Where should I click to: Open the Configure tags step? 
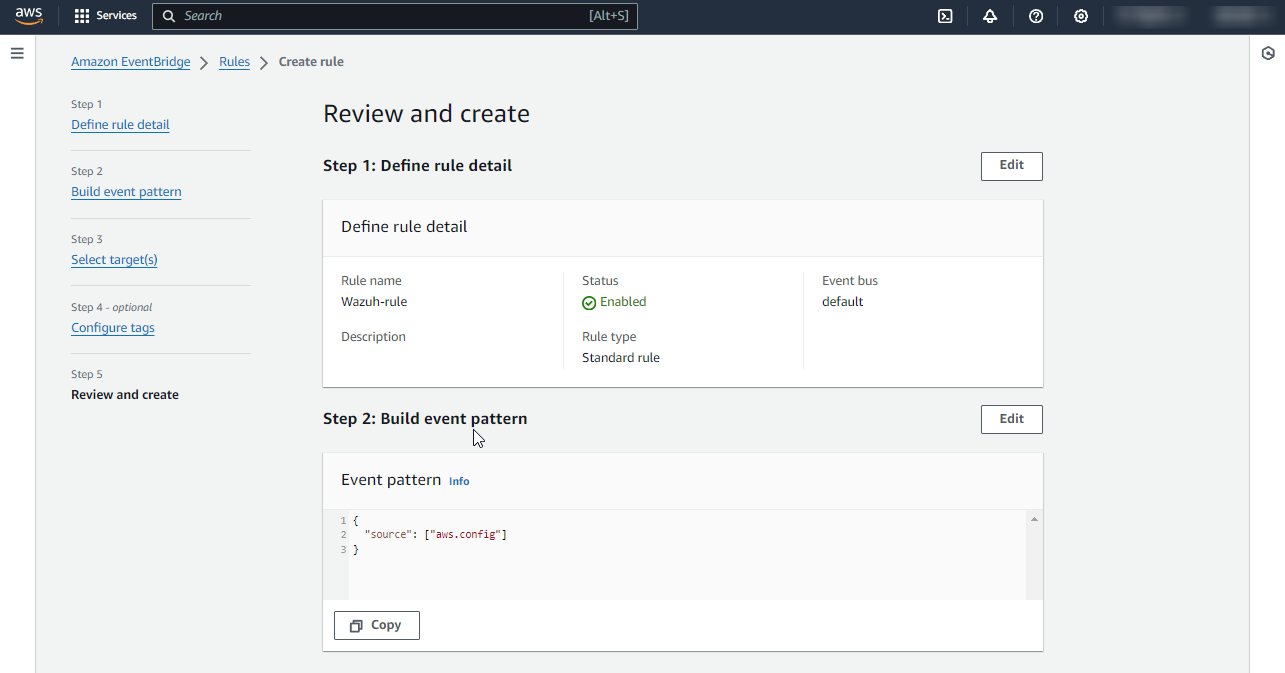[x=112, y=328]
